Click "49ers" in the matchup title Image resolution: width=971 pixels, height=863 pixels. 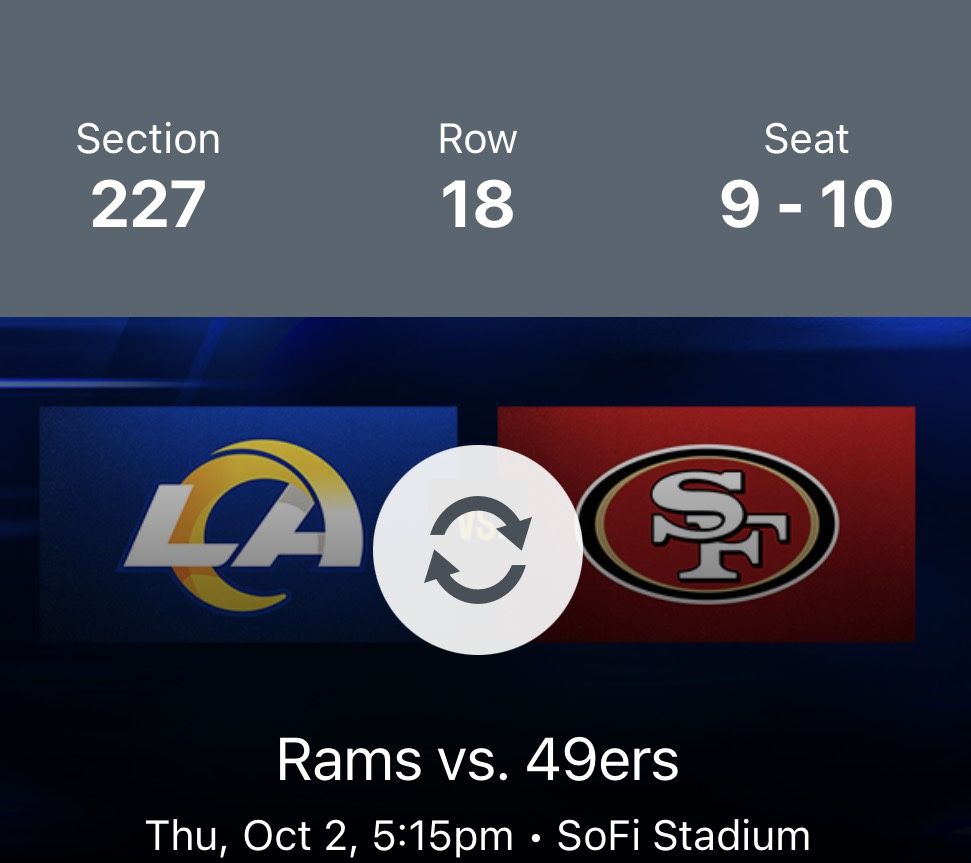coord(602,760)
